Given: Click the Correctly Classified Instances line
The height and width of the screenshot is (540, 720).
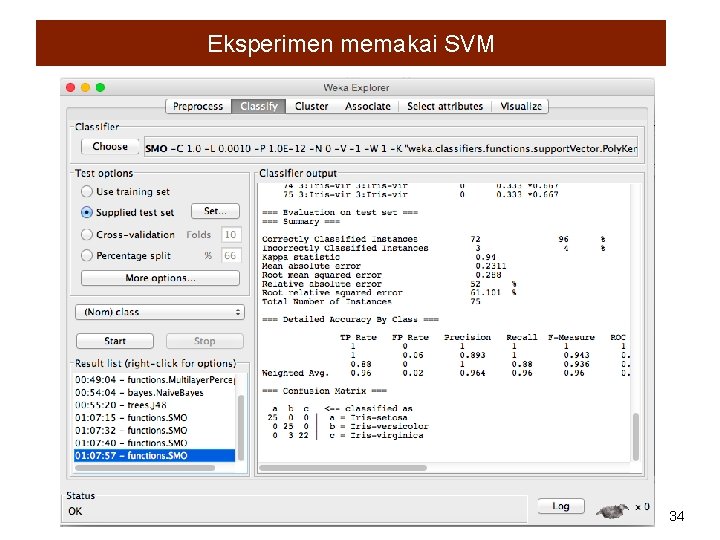Looking at the screenshot, I should click(x=434, y=239).
